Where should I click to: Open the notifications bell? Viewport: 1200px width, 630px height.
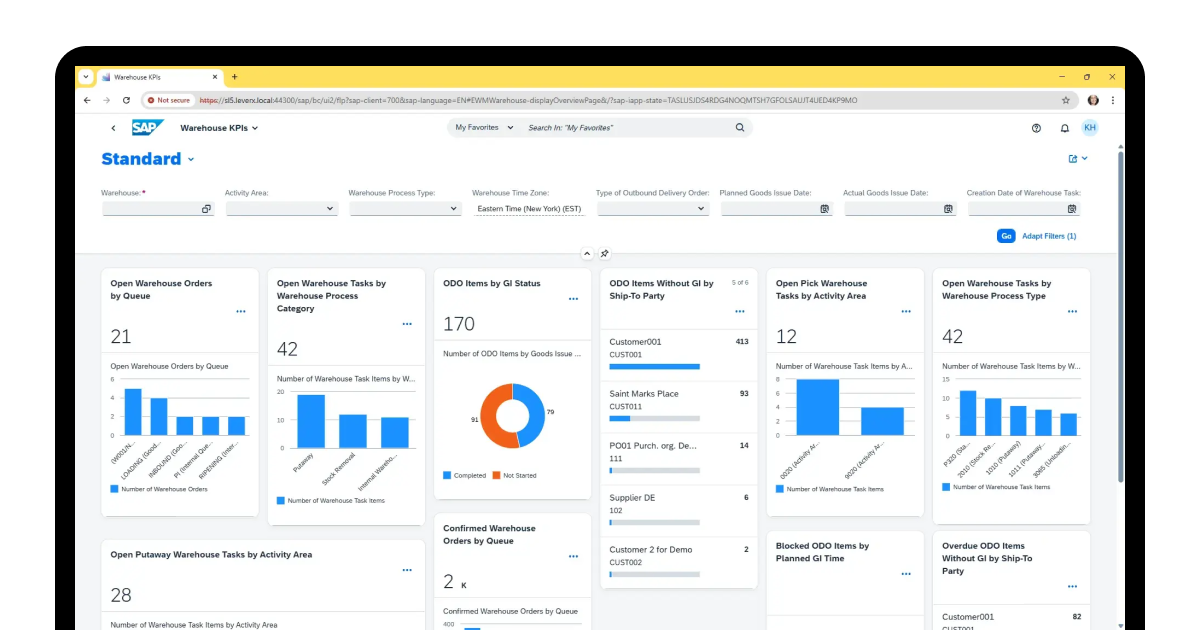1063,128
